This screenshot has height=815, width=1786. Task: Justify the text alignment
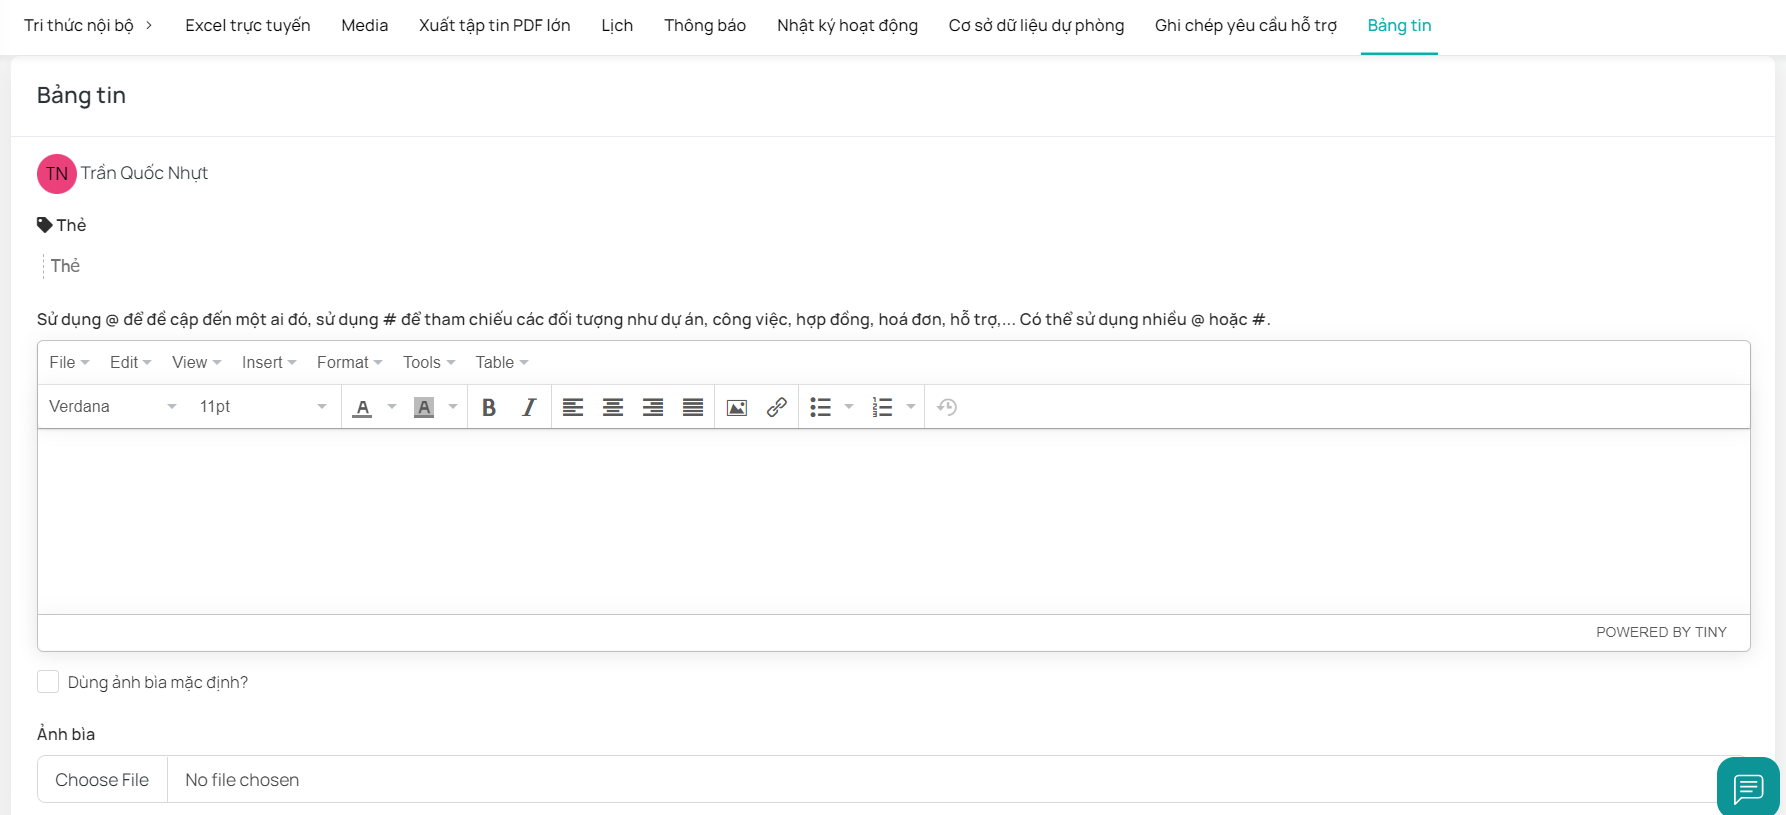(693, 407)
